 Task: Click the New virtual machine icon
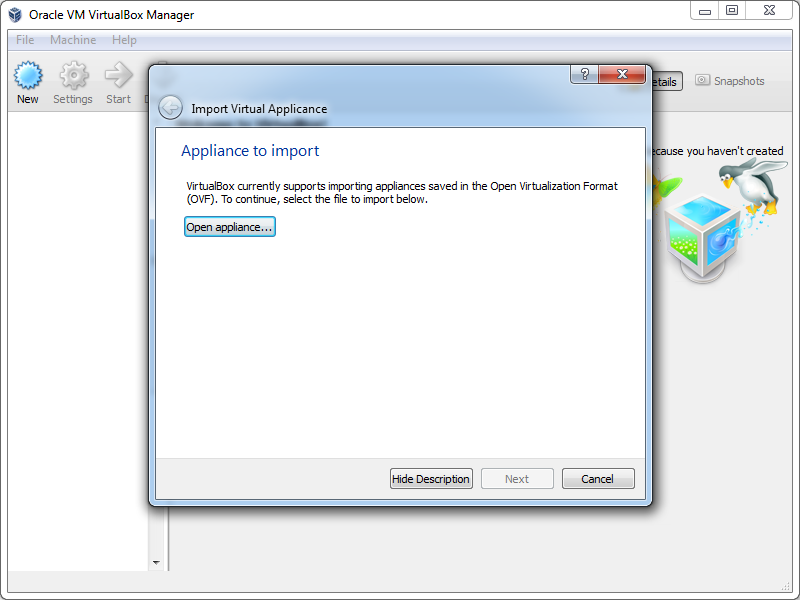(28, 76)
